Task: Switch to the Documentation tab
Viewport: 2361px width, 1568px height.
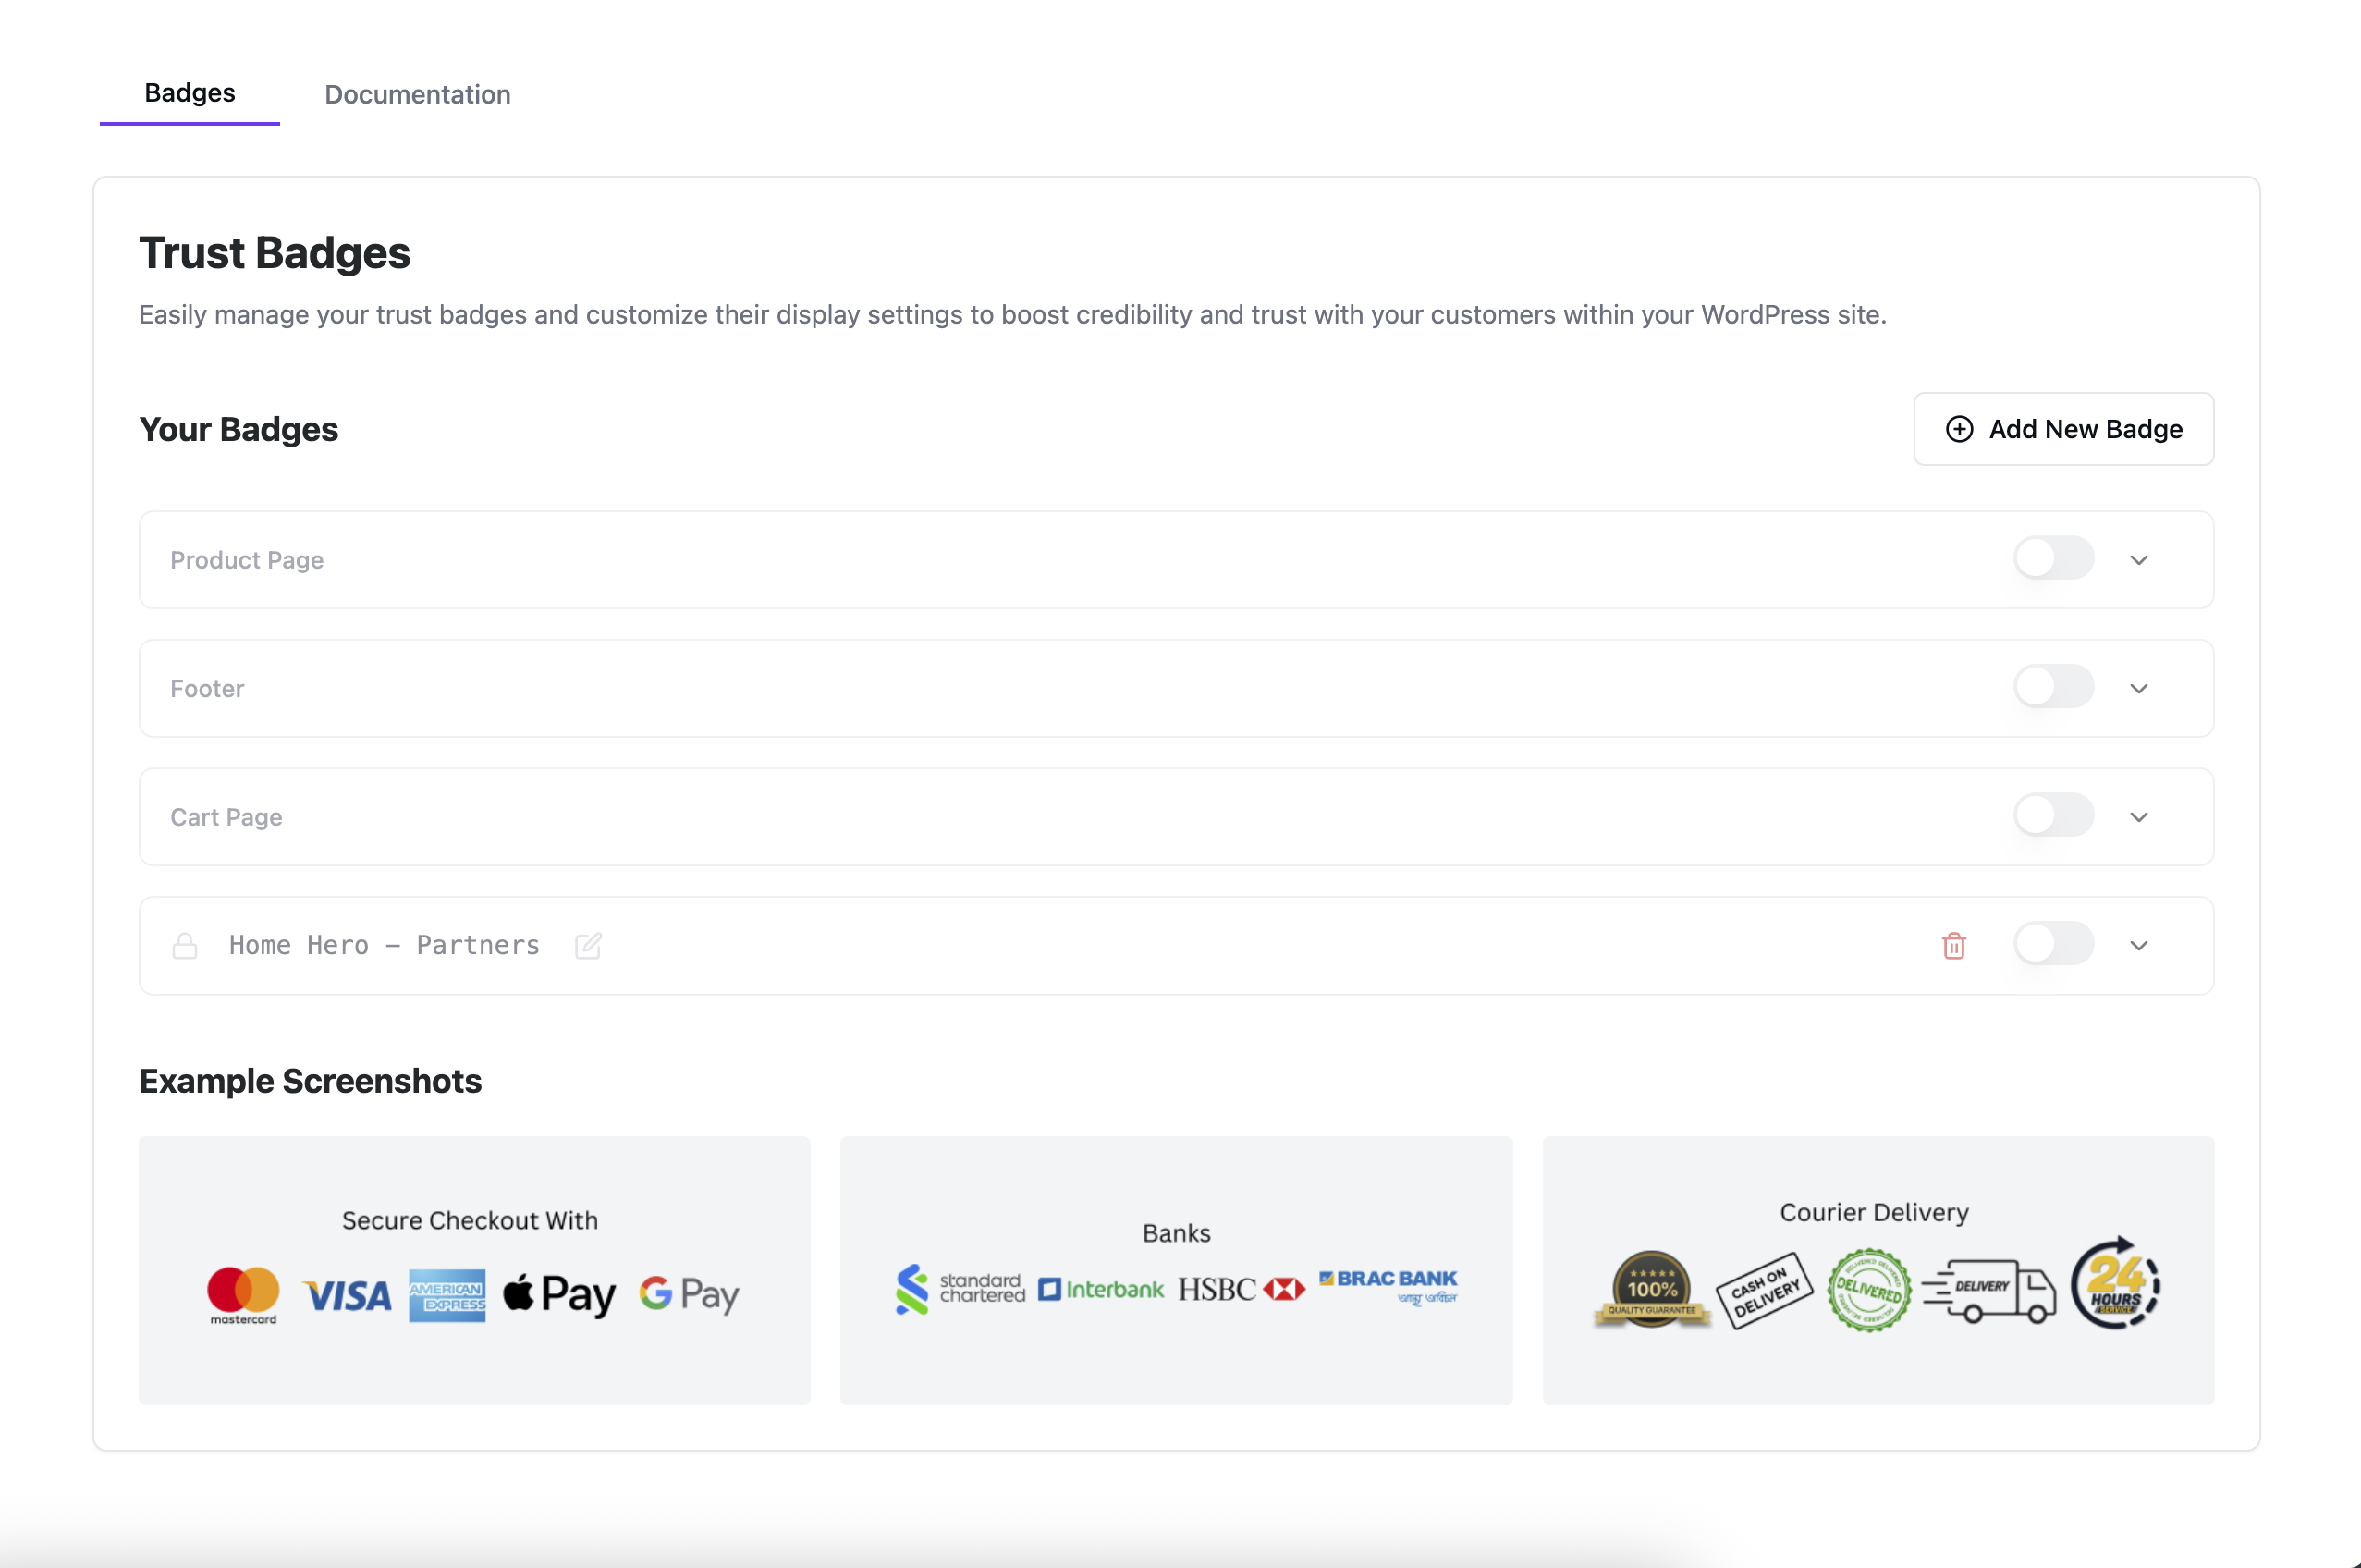Action: click(x=417, y=94)
